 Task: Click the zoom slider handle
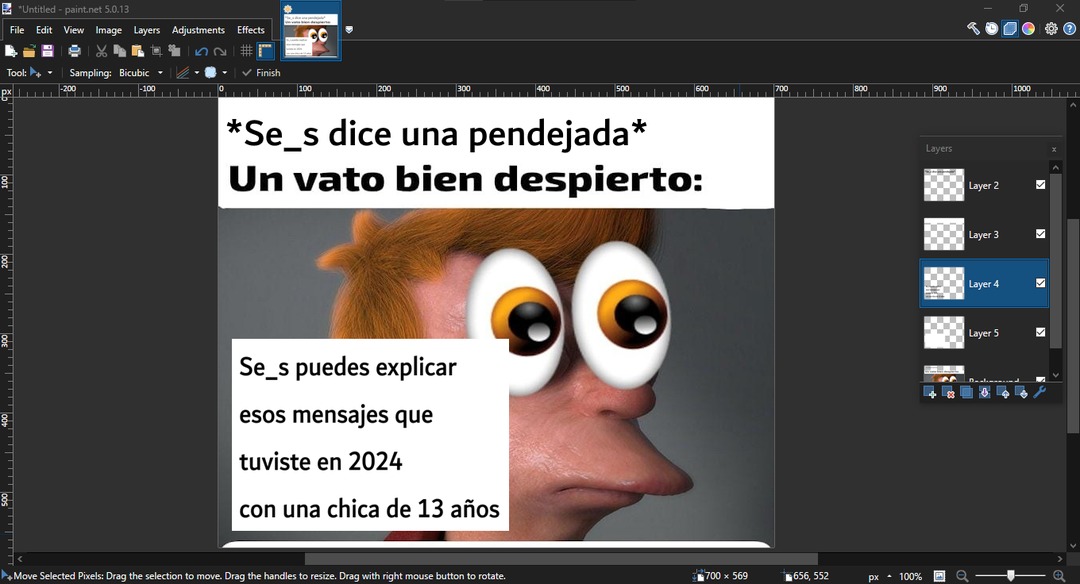click(x=1011, y=576)
